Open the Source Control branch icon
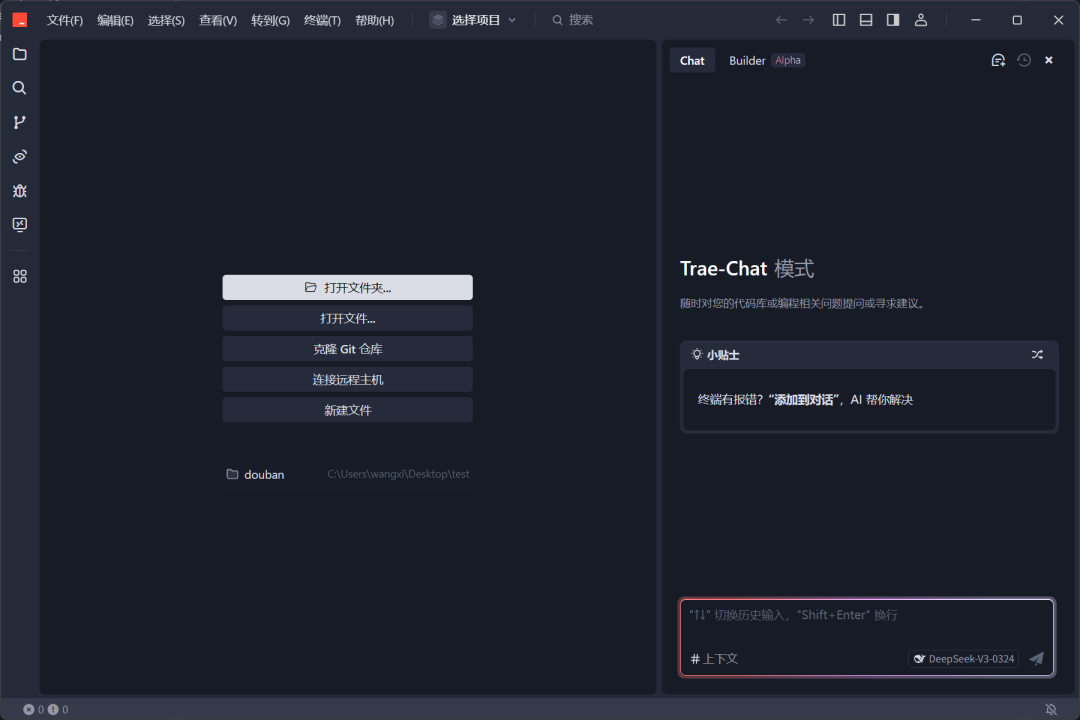 [20, 122]
